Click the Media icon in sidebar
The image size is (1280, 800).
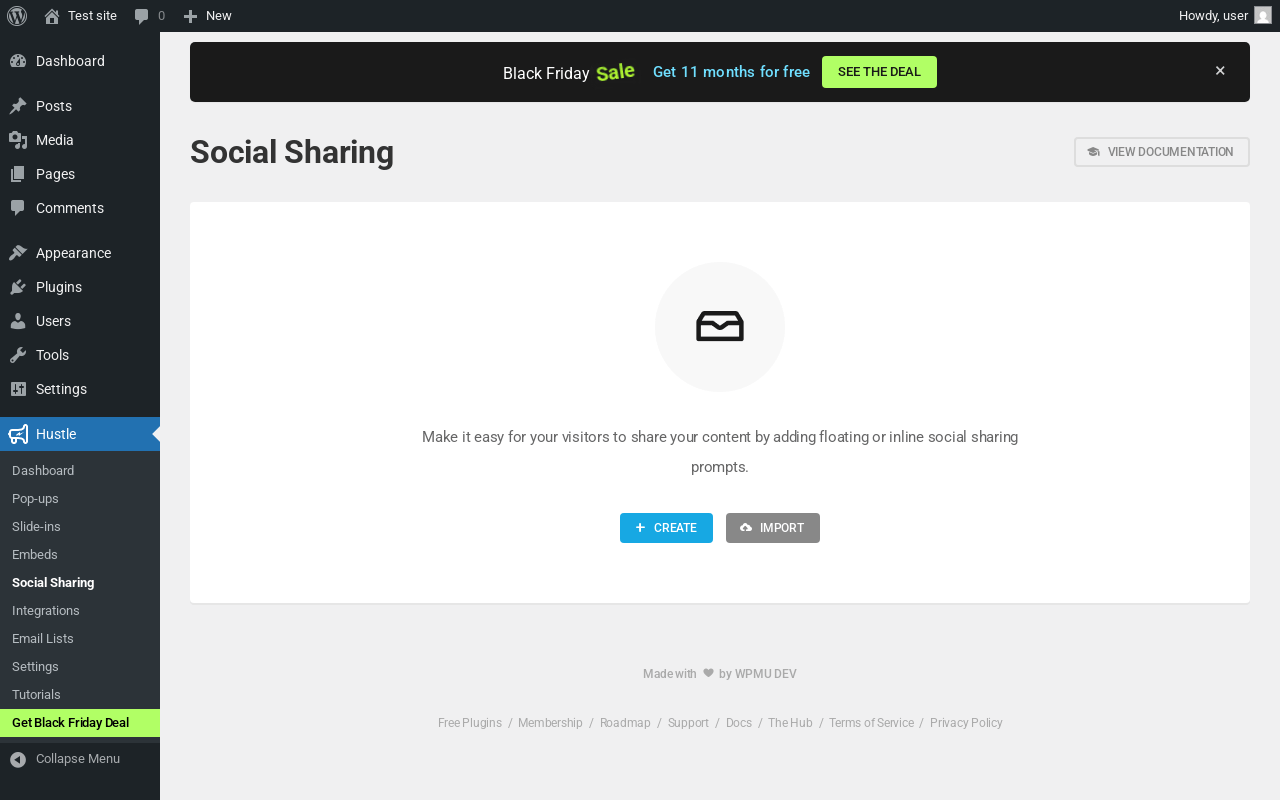[x=18, y=140]
